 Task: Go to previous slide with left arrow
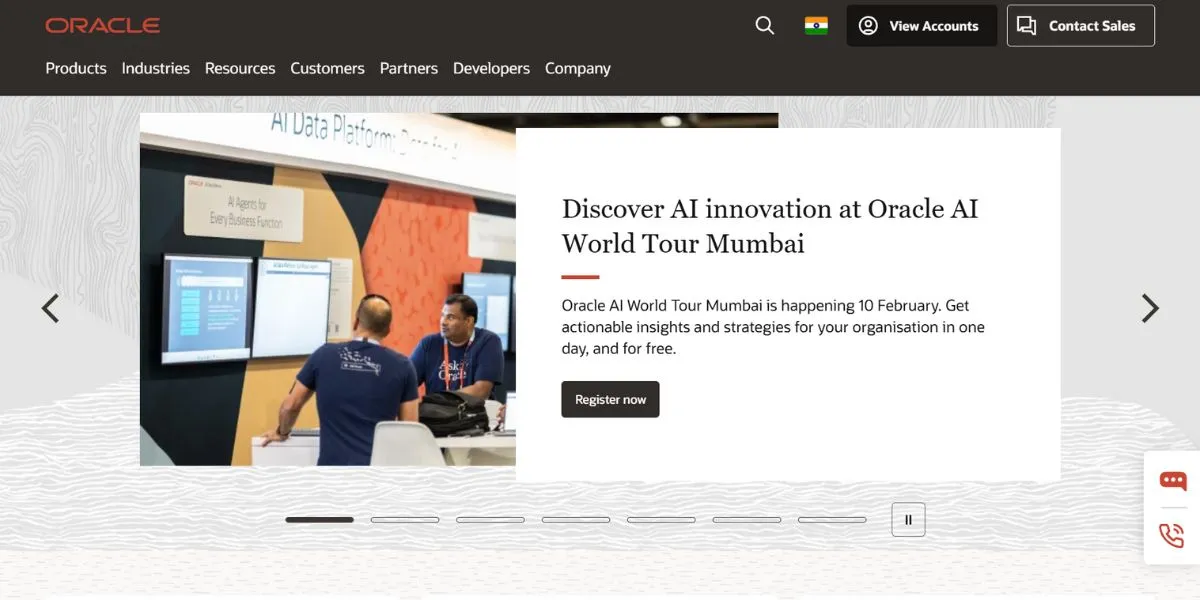(50, 308)
